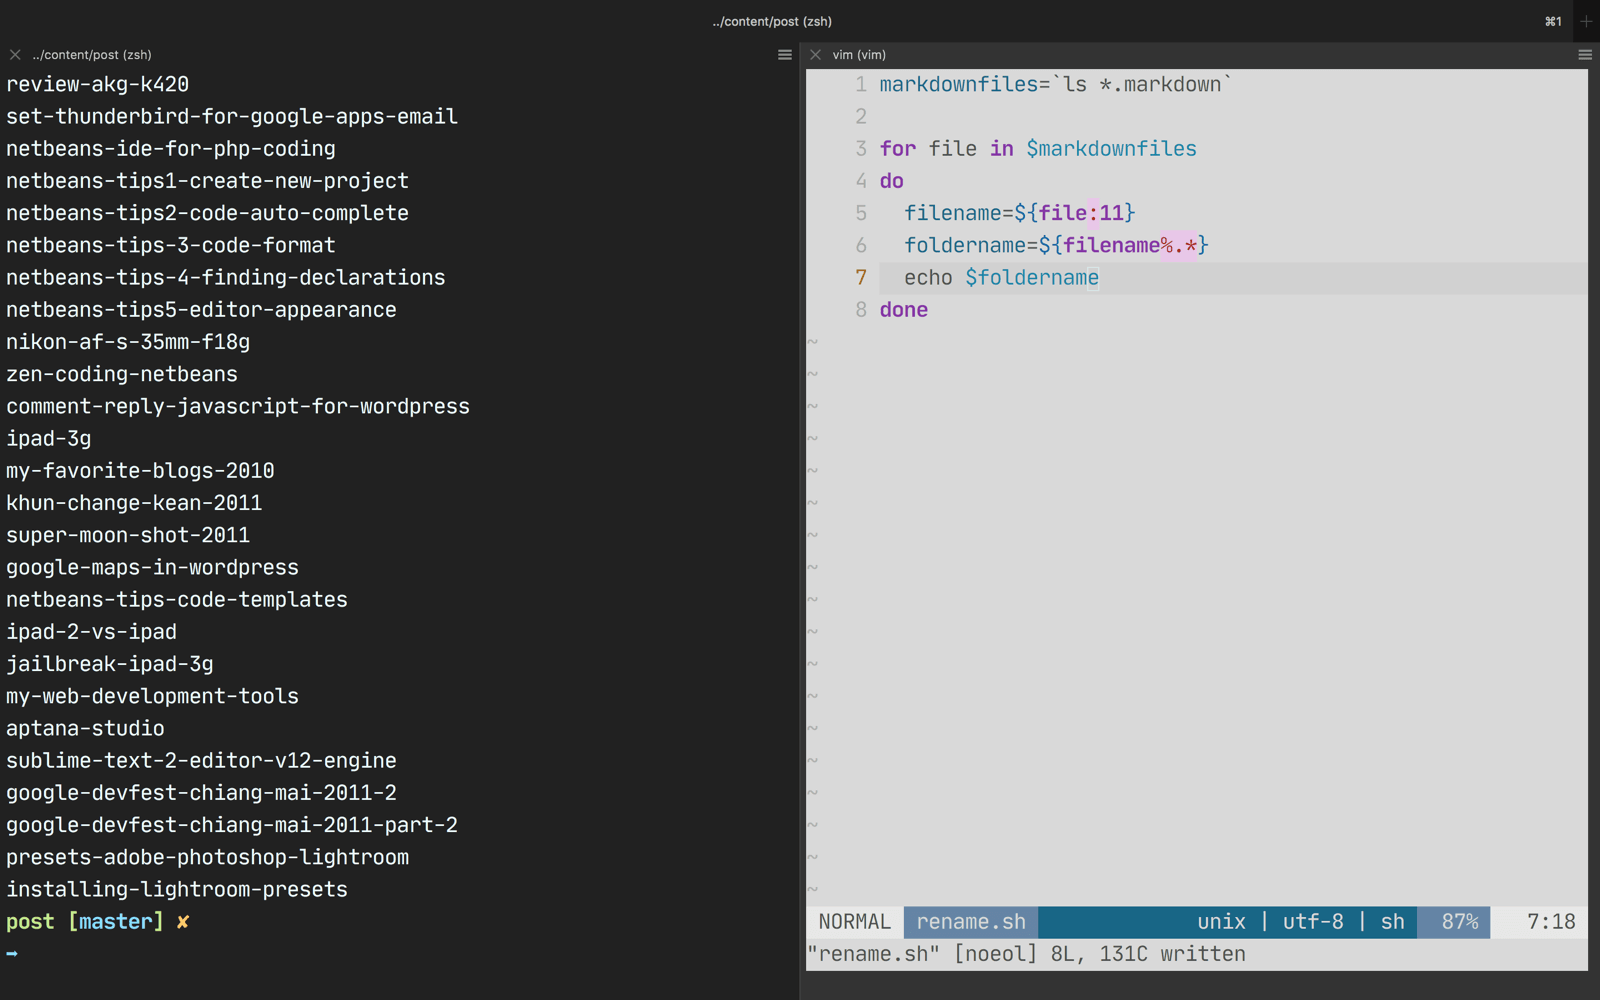Click the ipad-3g output line

49,439
